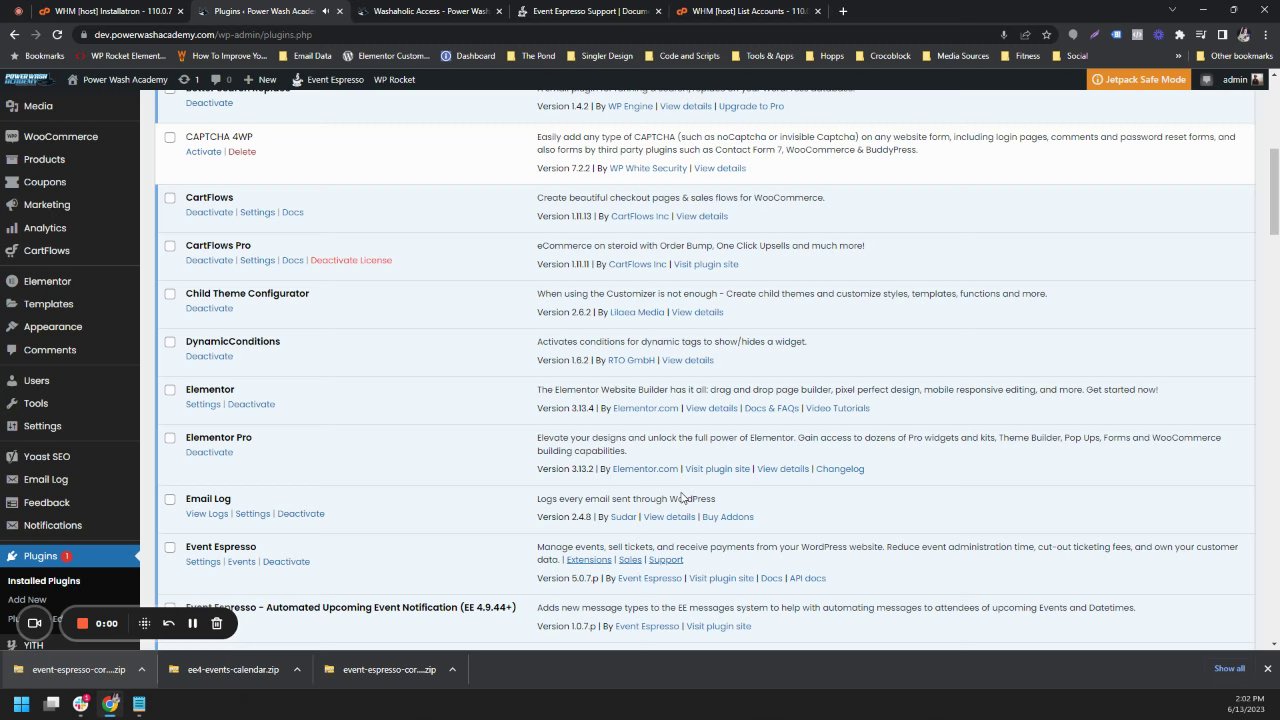Delete the recording with trash icon
The width and height of the screenshot is (1280, 720).
pos(216,624)
